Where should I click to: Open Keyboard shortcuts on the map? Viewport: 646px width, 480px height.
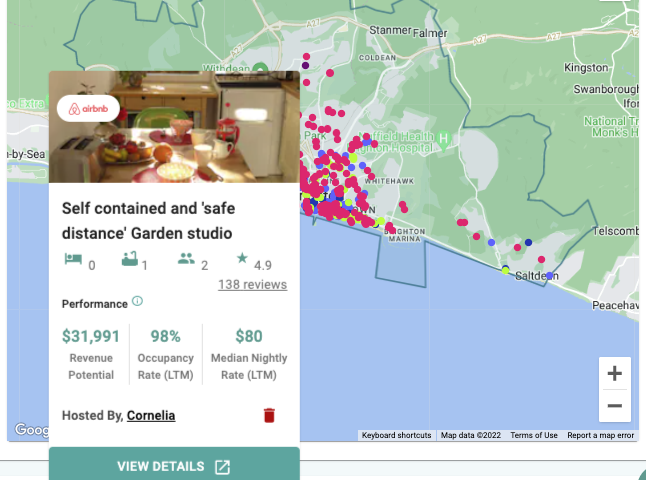pyautogui.click(x=396, y=435)
